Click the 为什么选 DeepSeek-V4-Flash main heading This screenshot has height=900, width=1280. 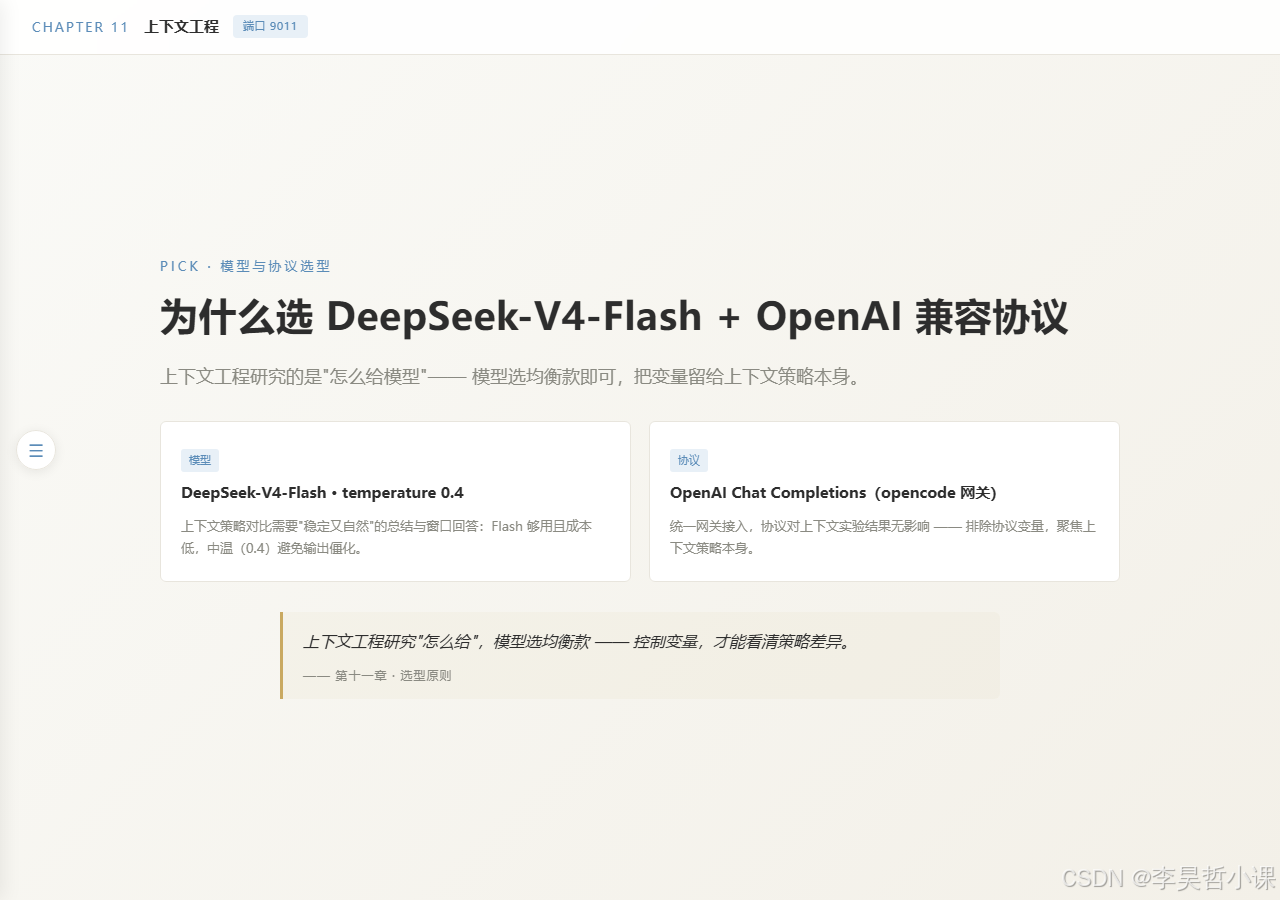pos(614,317)
